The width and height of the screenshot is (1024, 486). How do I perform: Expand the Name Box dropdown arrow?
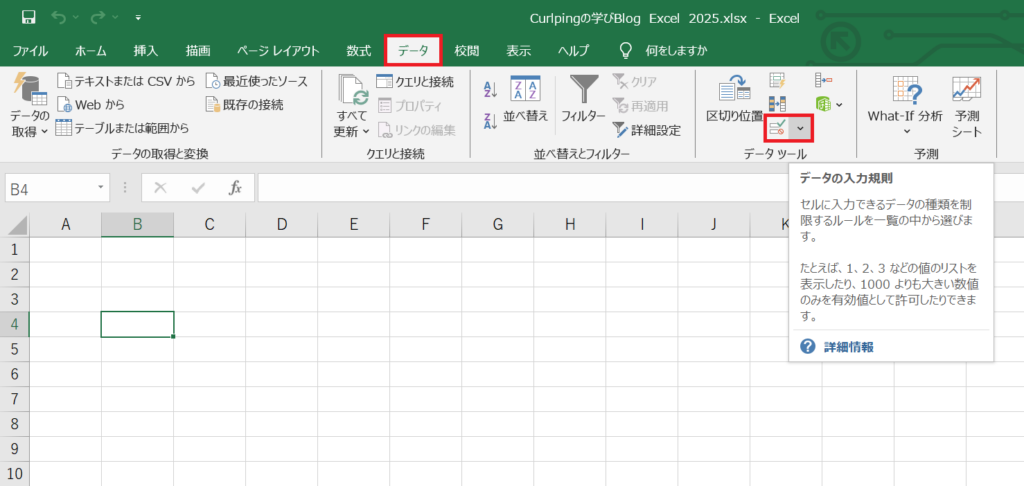(102, 187)
